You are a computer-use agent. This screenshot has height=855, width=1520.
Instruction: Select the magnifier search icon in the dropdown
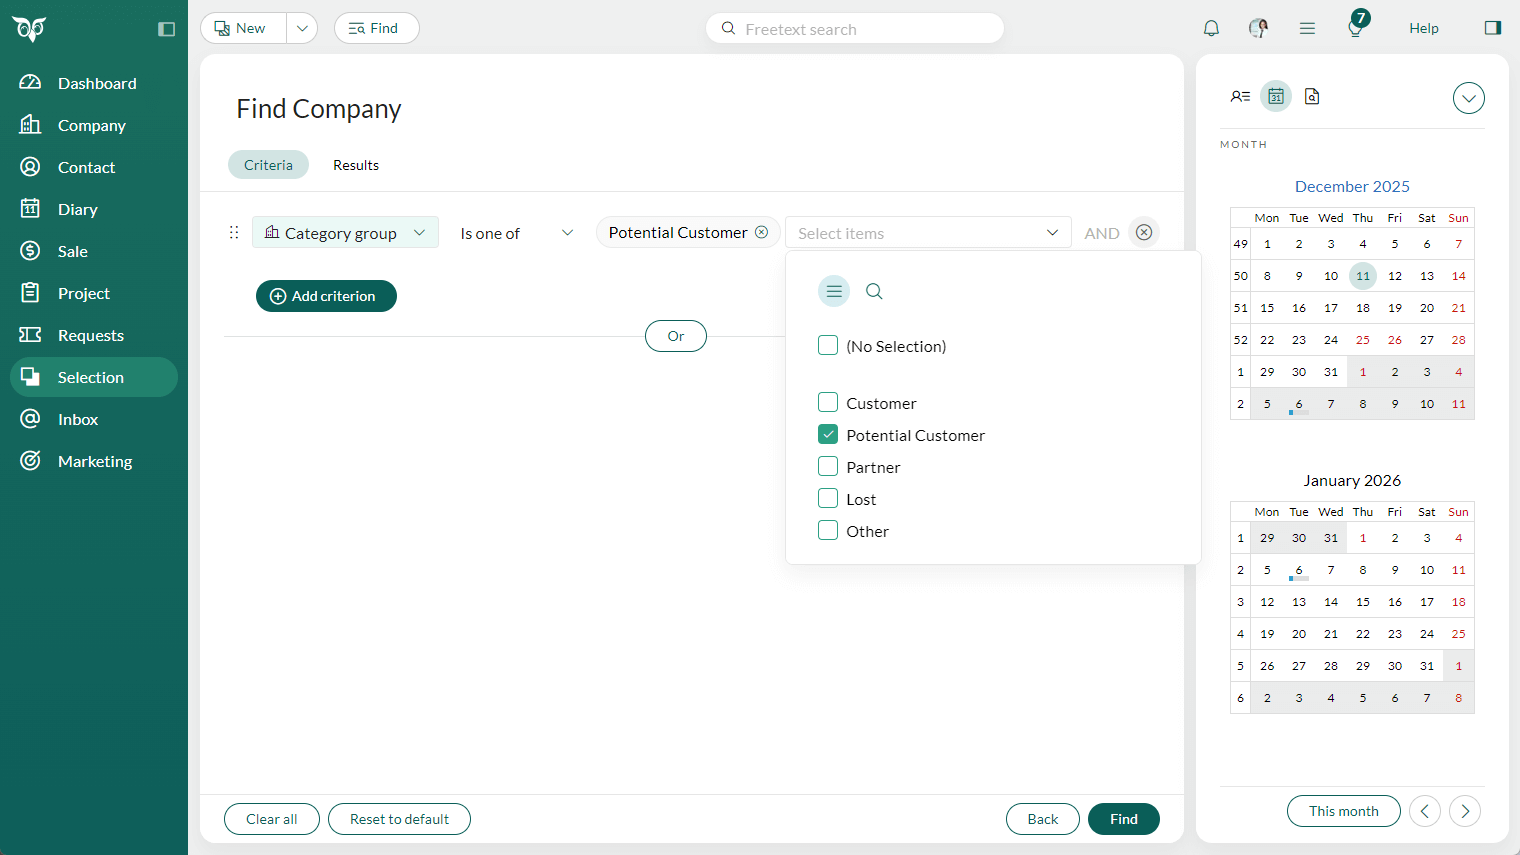click(874, 291)
